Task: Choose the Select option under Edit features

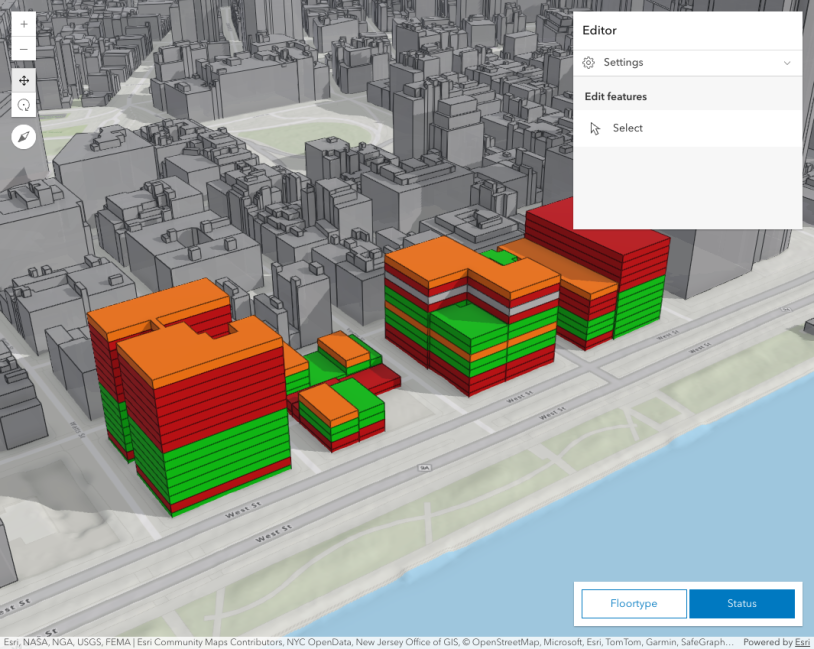Action: click(x=628, y=128)
